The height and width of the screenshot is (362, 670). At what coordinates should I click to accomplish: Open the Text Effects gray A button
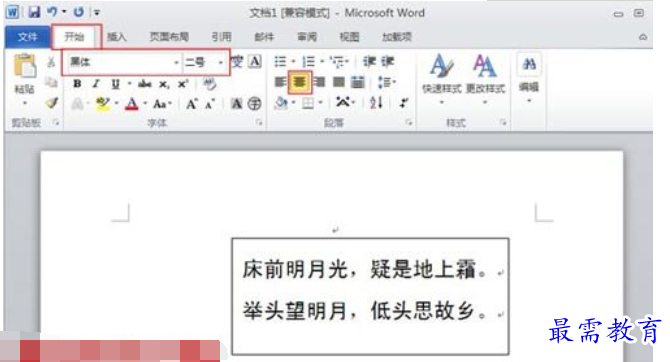pos(77,104)
